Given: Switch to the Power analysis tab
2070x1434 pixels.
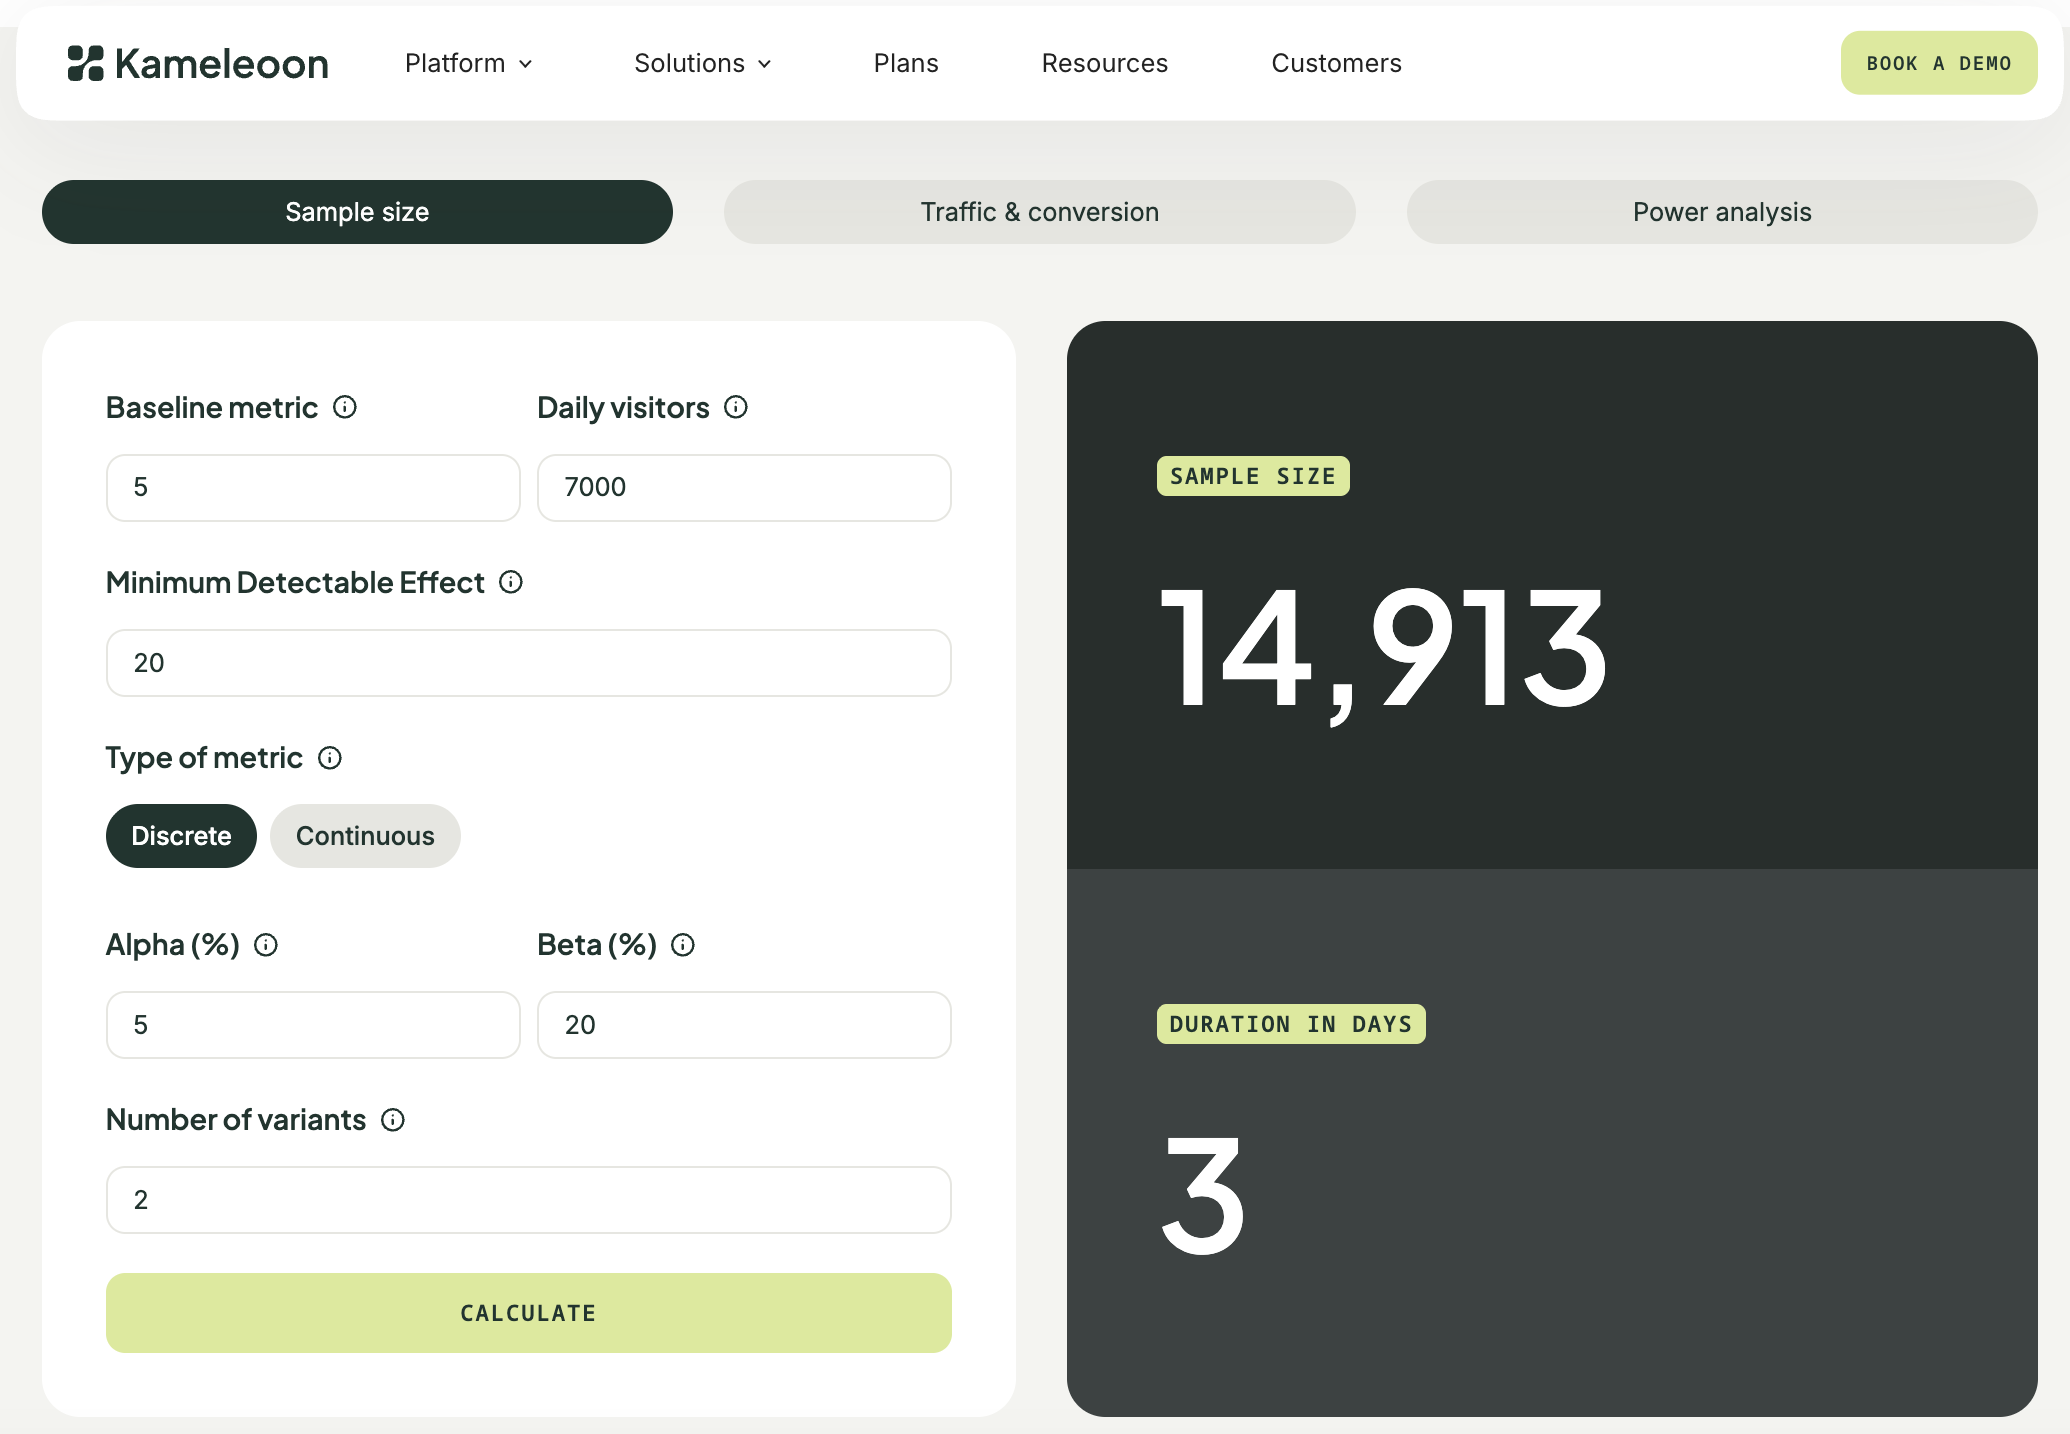Looking at the screenshot, I should pyautogui.click(x=1722, y=212).
